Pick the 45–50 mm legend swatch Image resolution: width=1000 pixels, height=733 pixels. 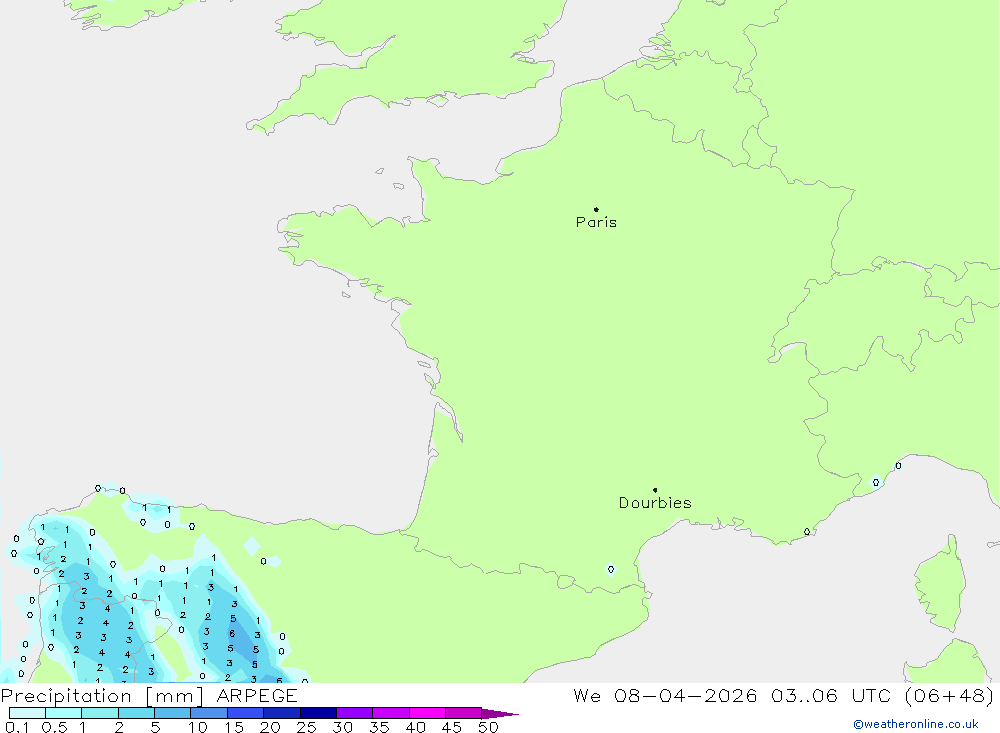tap(464, 713)
